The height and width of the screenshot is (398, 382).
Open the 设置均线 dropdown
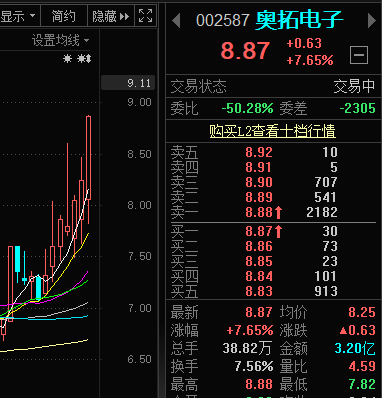coord(60,40)
